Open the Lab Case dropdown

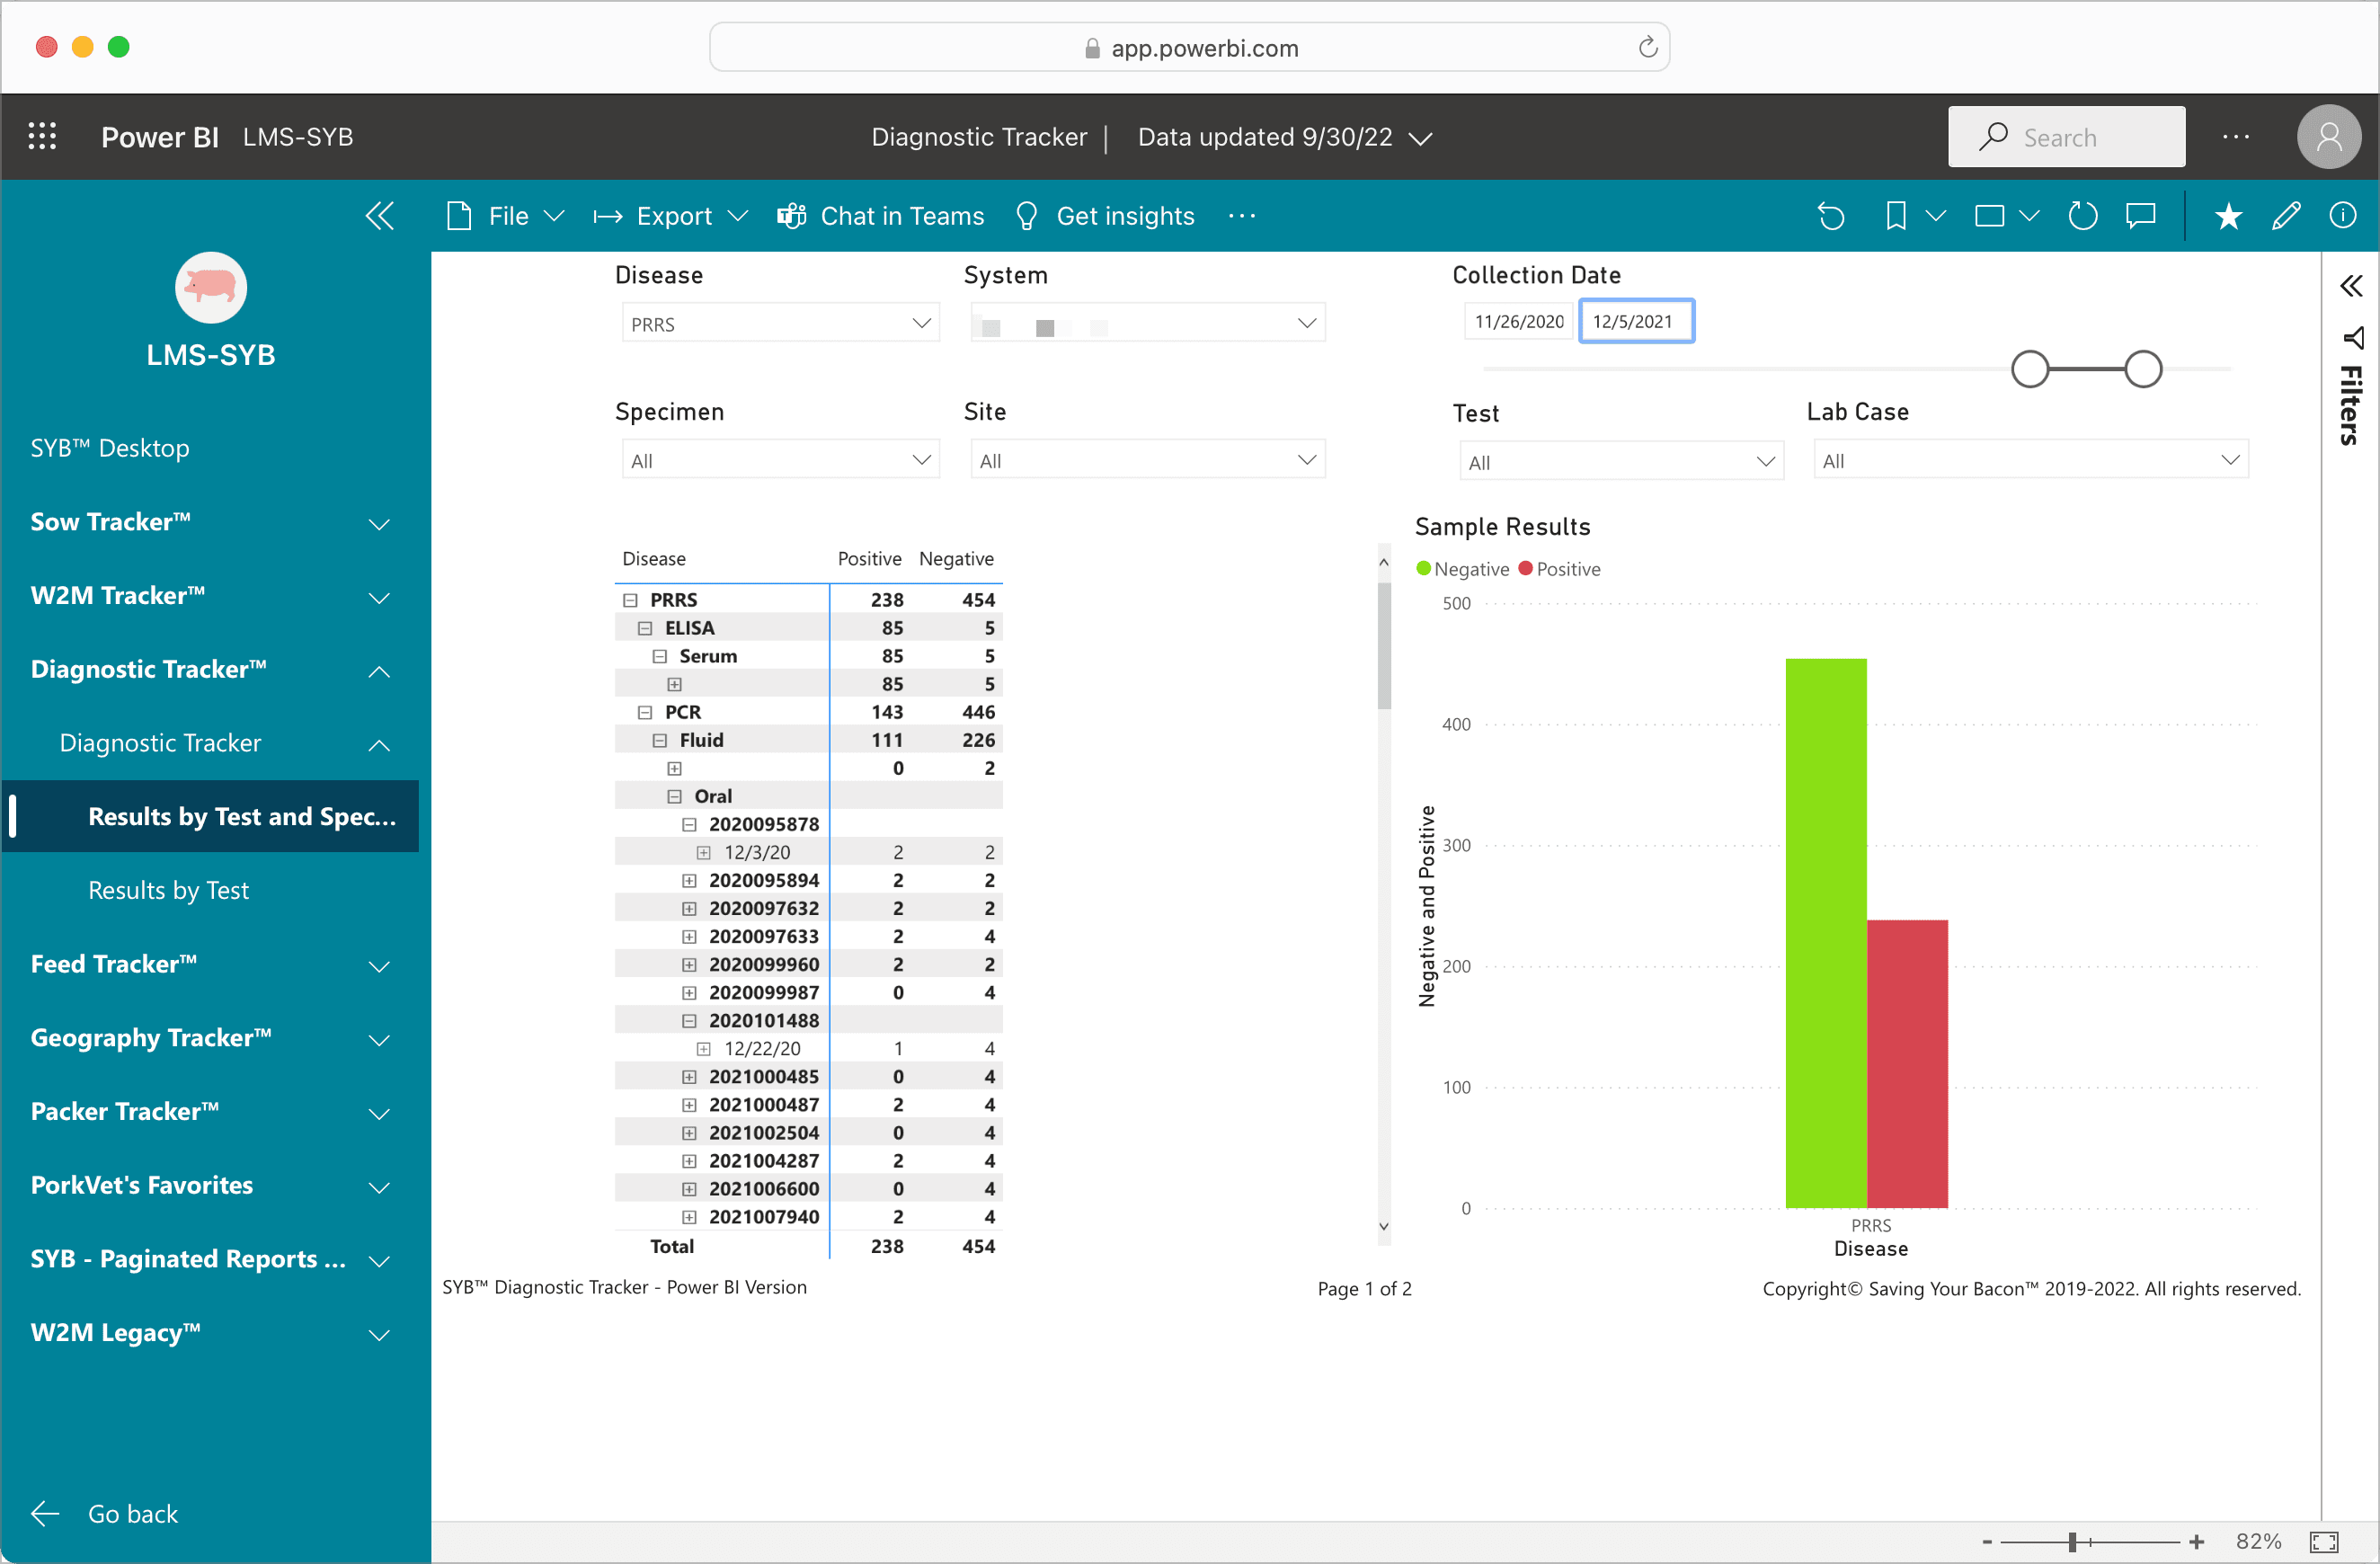click(2030, 461)
